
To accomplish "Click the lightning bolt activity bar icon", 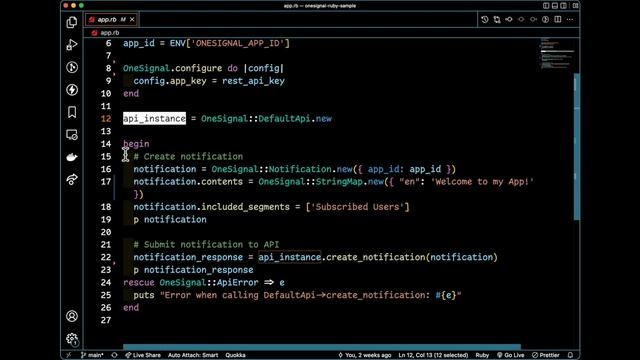I will 72,89.
